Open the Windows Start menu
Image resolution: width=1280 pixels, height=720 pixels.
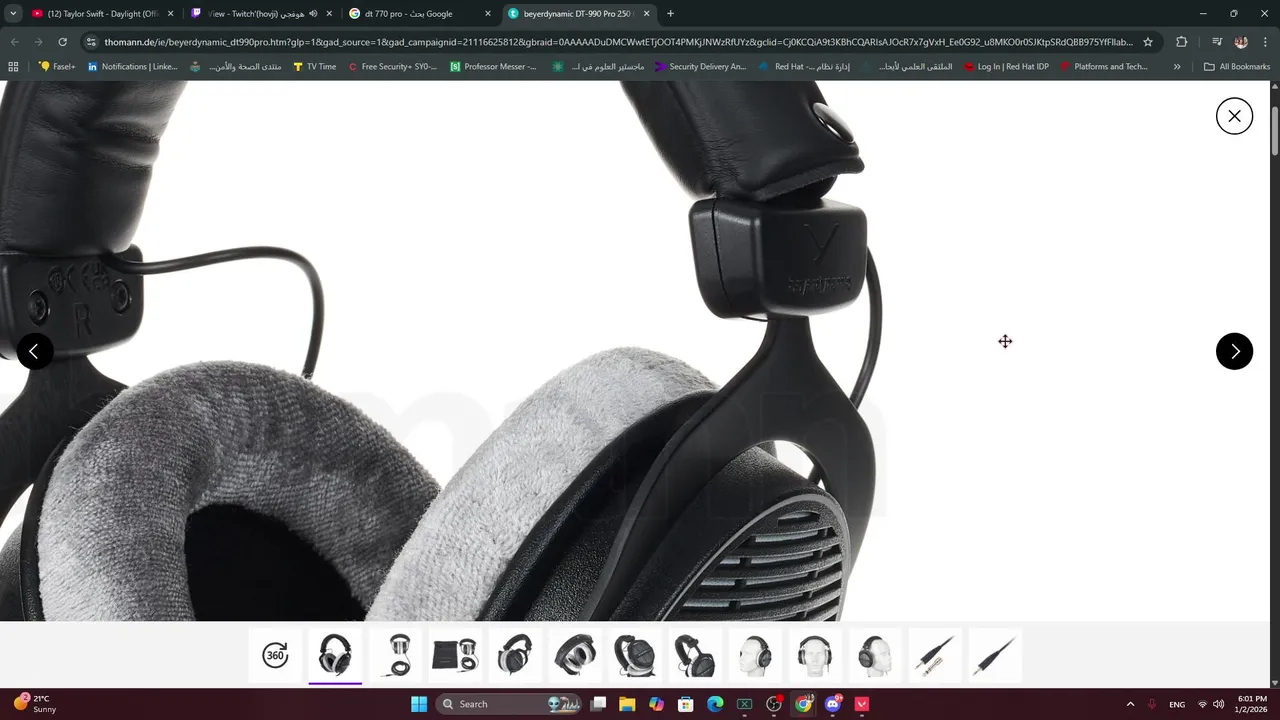point(419,704)
